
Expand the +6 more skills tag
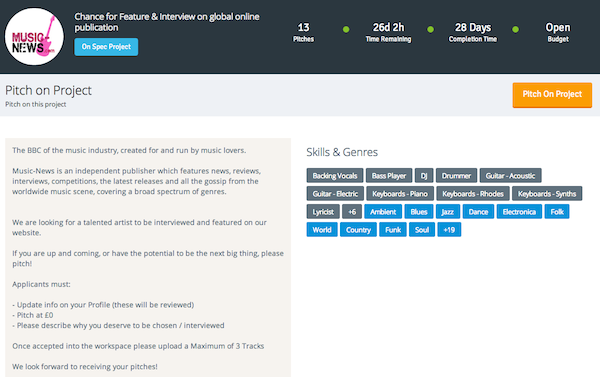pos(352,212)
